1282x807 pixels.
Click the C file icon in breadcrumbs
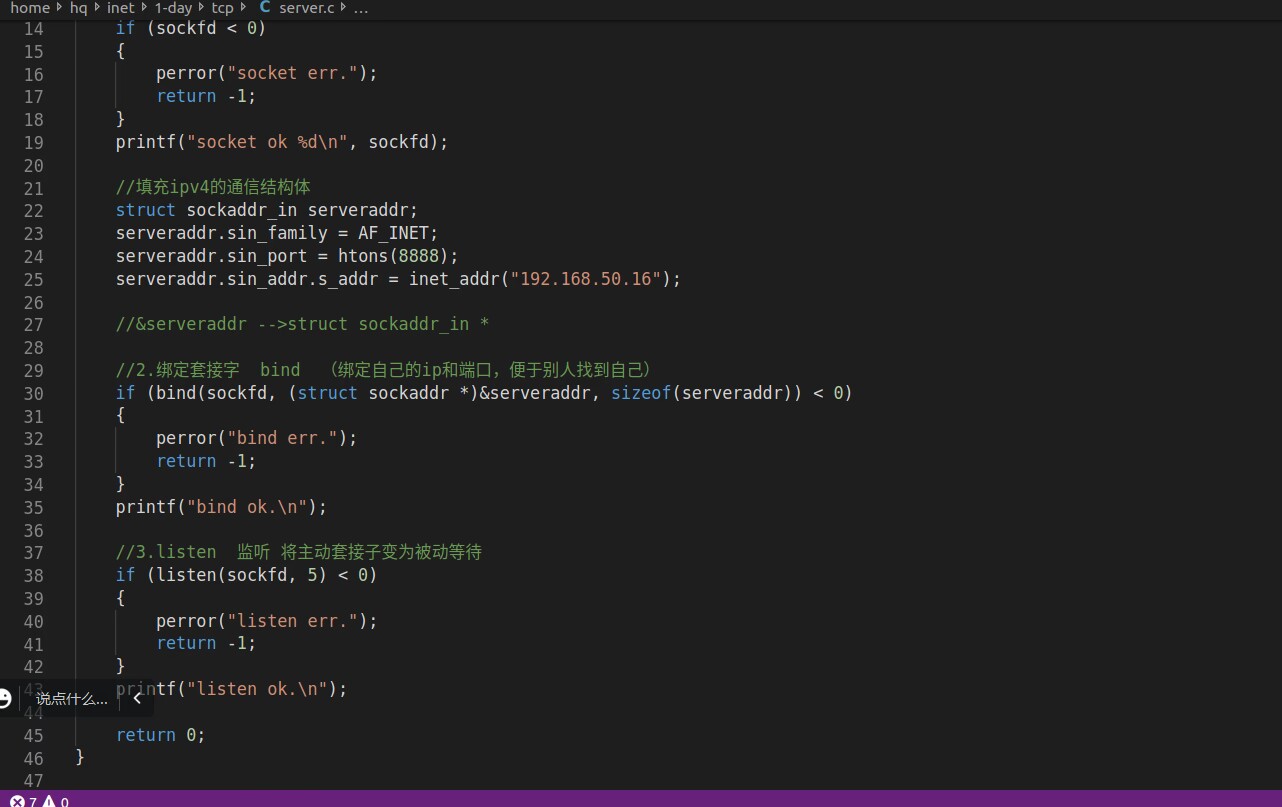tap(265, 8)
